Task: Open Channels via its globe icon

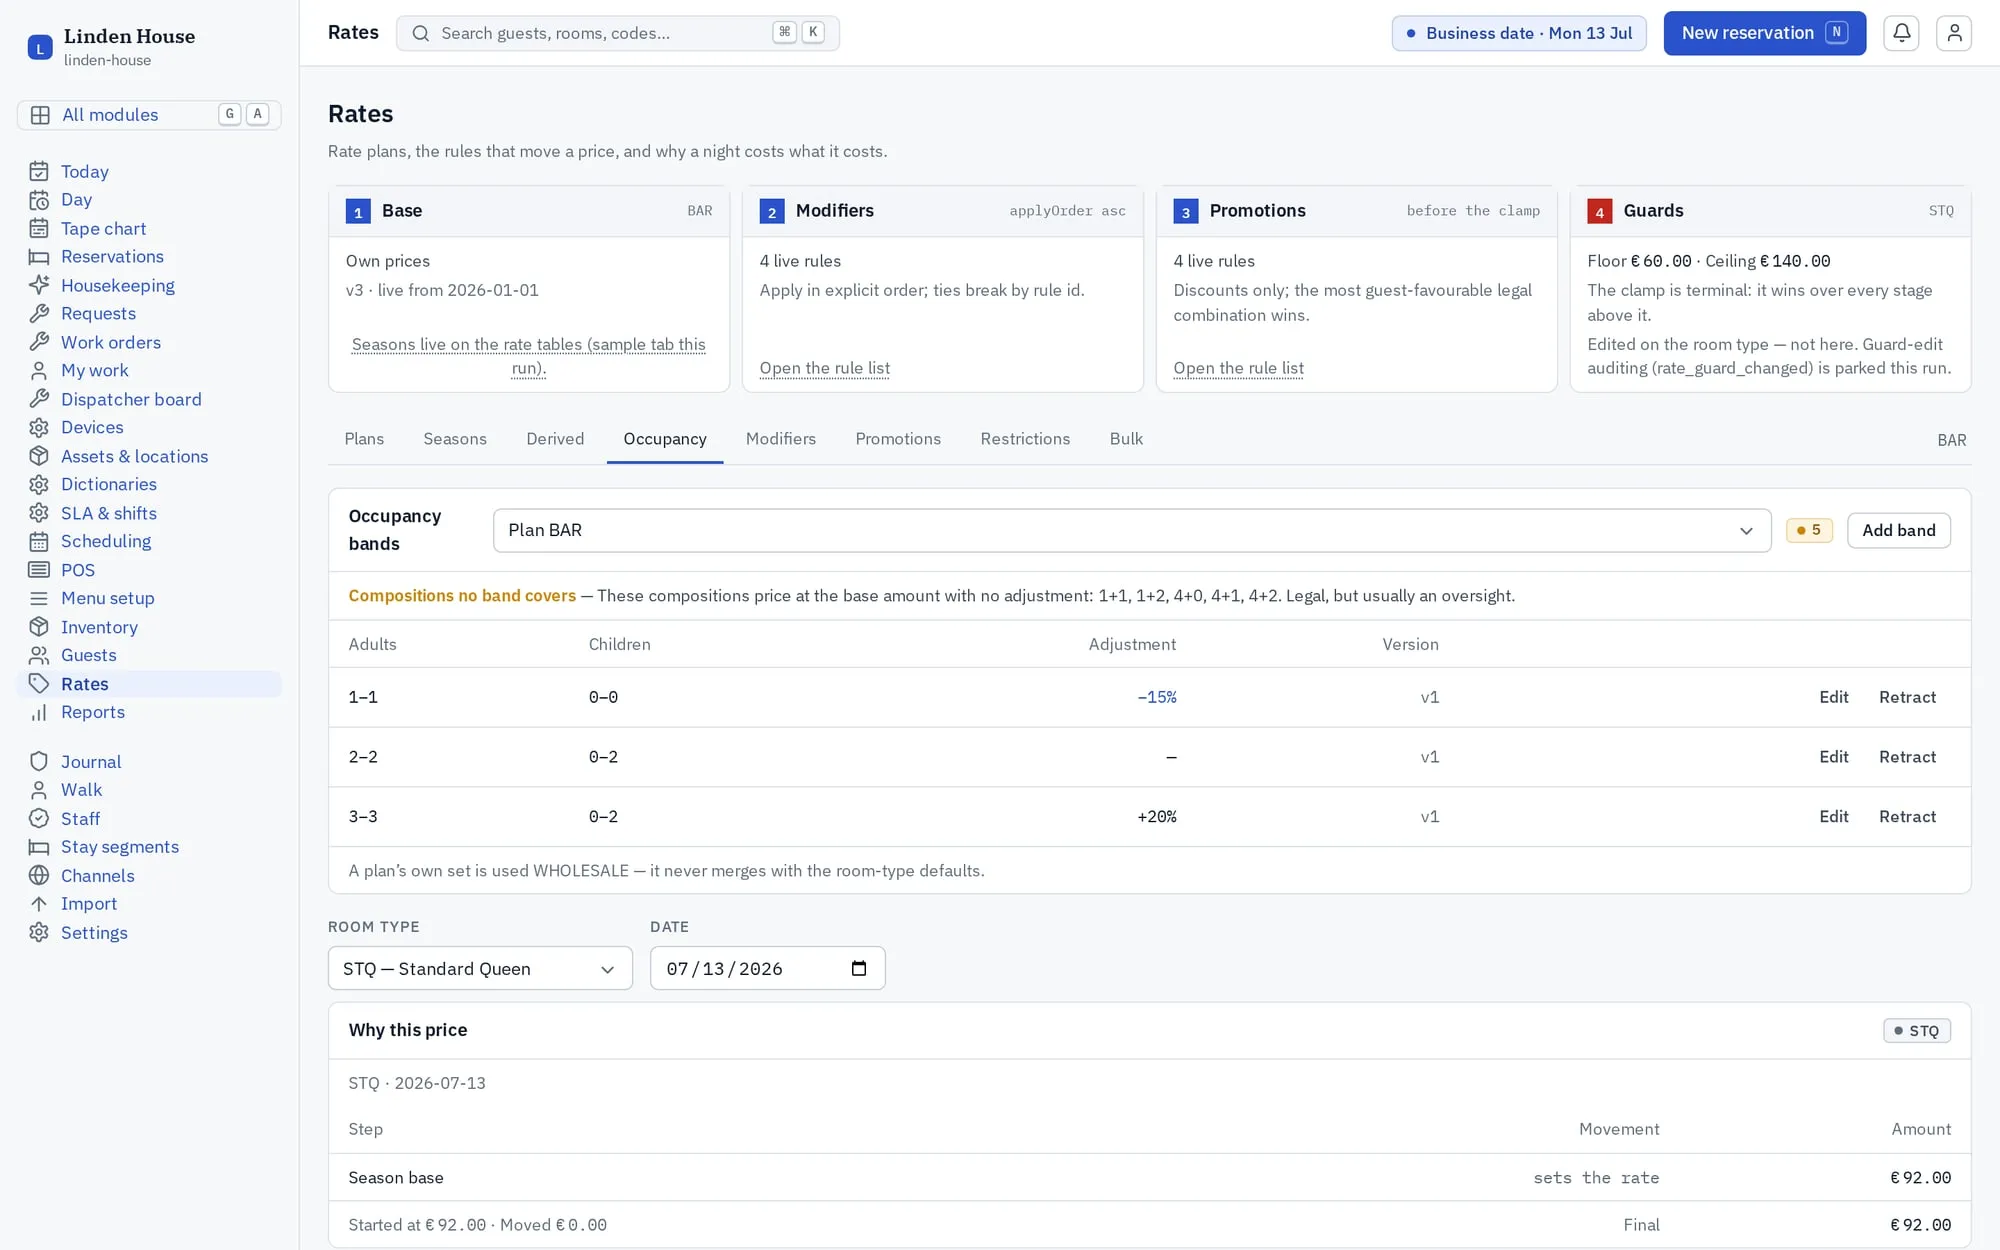Action: 39,875
